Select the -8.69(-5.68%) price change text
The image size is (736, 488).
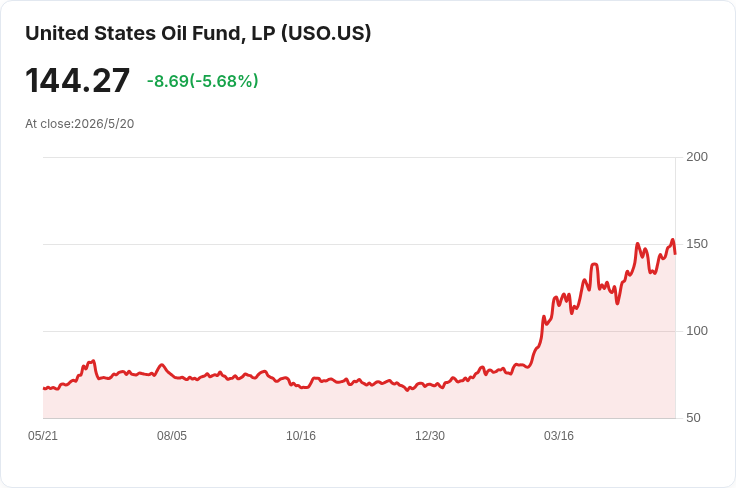click(202, 81)
